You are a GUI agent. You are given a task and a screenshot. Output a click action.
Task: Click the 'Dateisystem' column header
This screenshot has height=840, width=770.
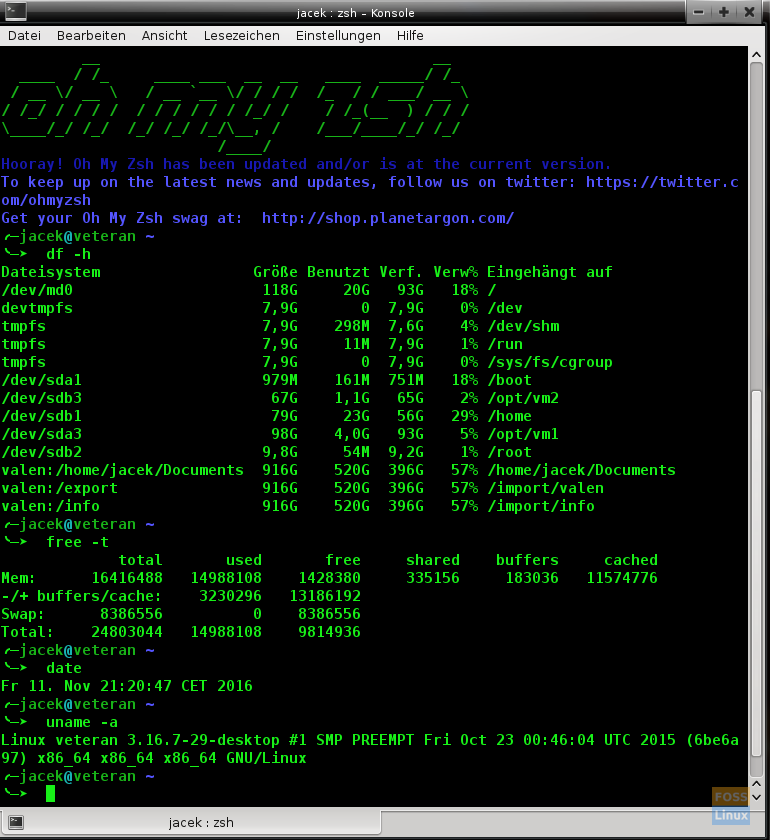(50, 272)
